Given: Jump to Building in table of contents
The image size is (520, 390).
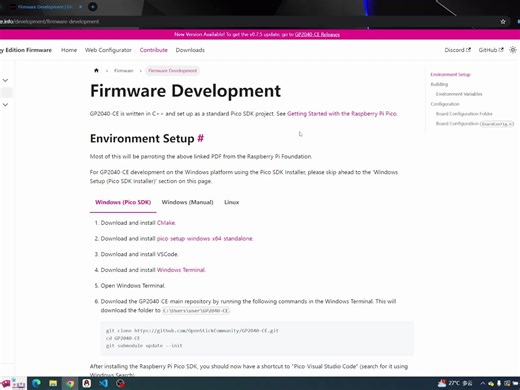Looking at the screenshot, I should 439,84.
